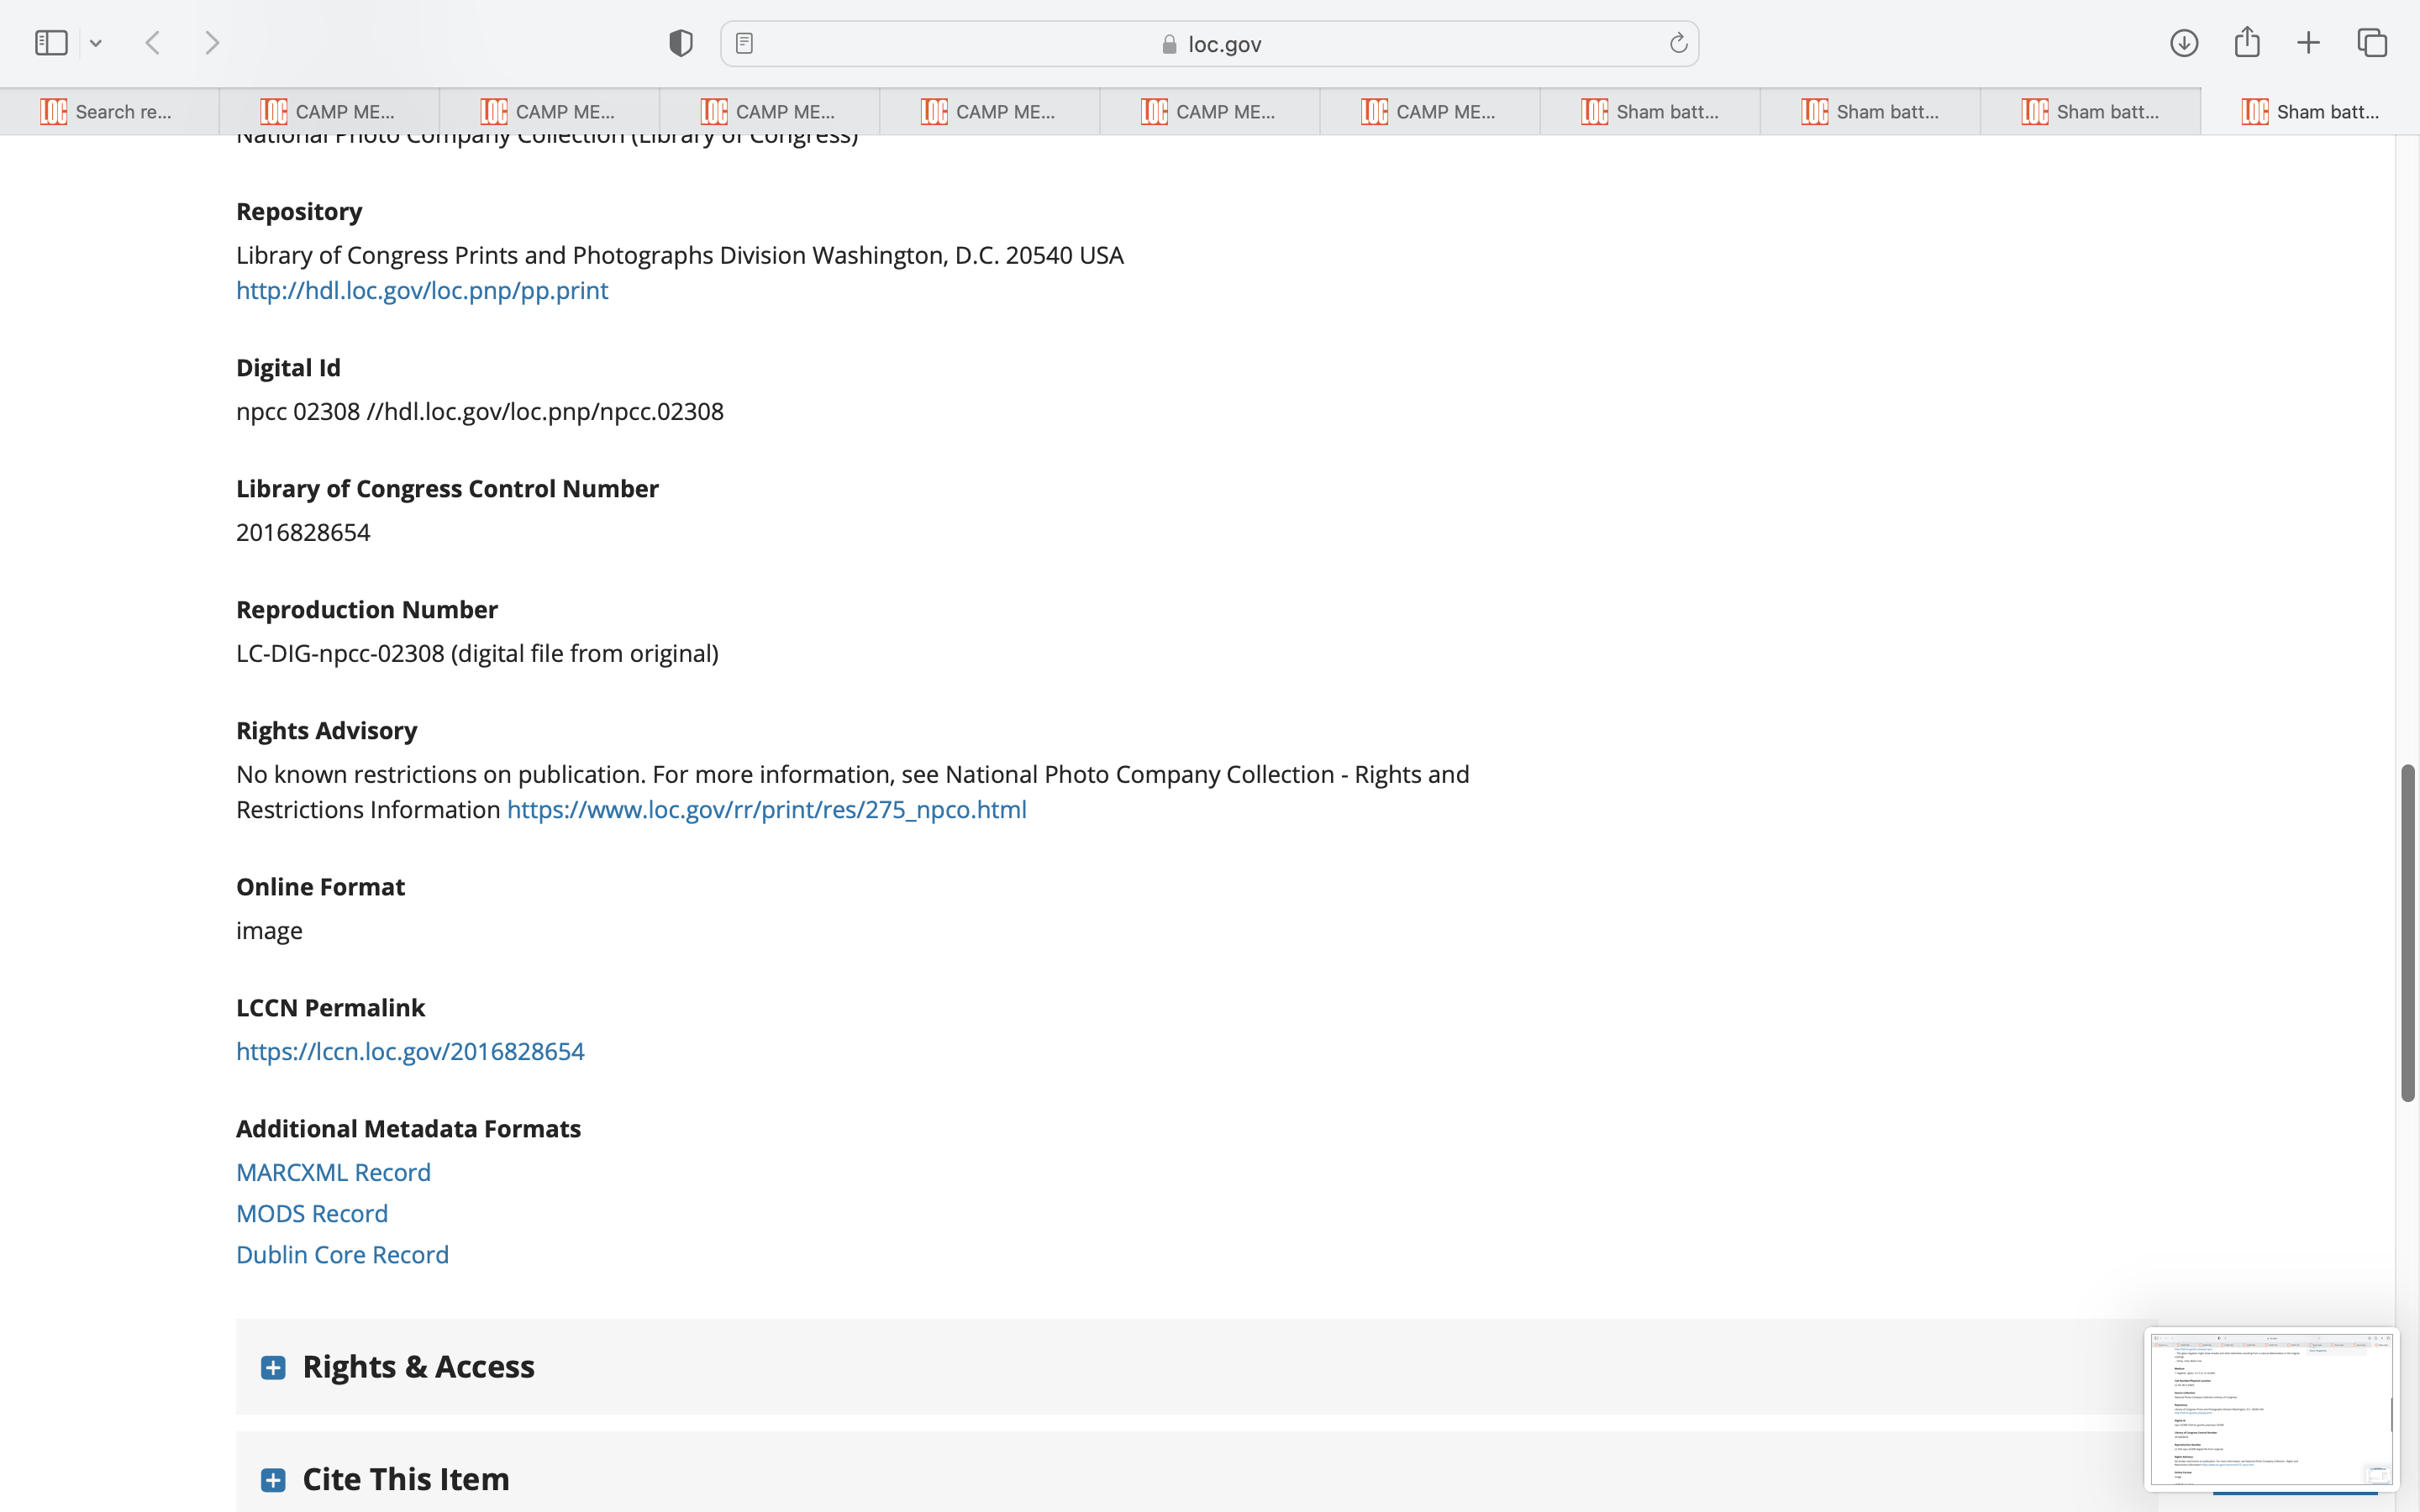Show tab overview icon
Viewport: 2420px width, 1512px height.
[x=2372, y=43]
